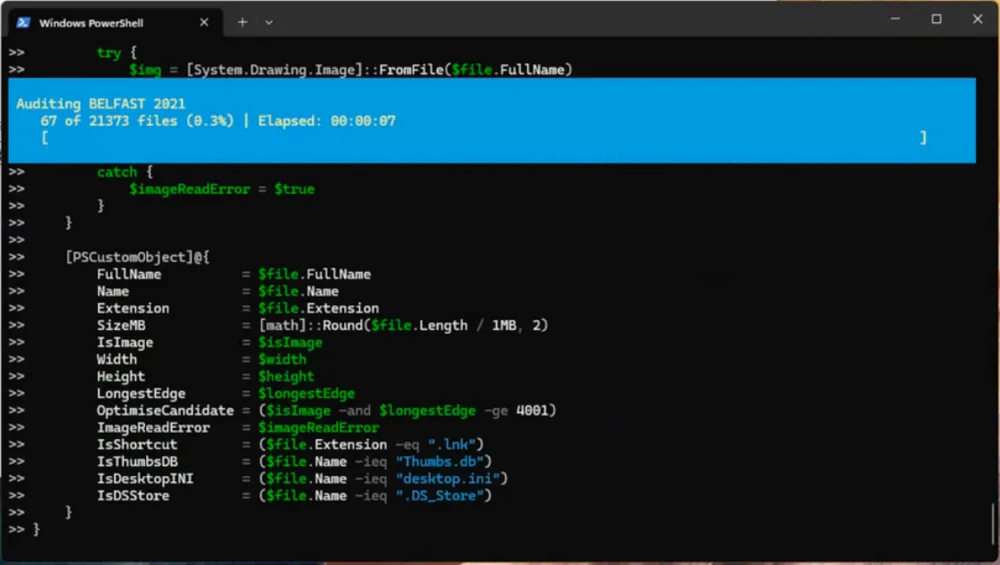Click the 'Auditing BELFAST 2021' text
This screenshot has width=1000, height=565.
(x=101, y=103)
